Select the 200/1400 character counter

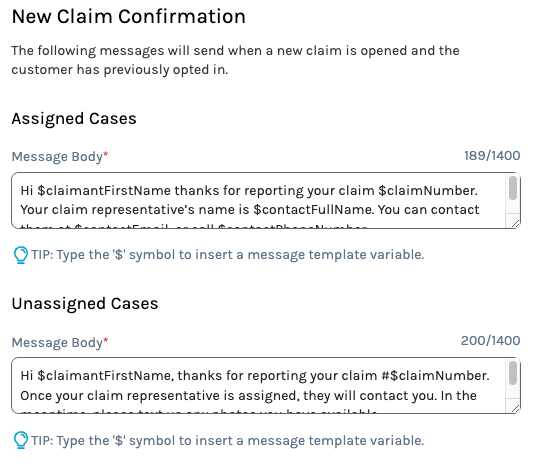point(490,340)
